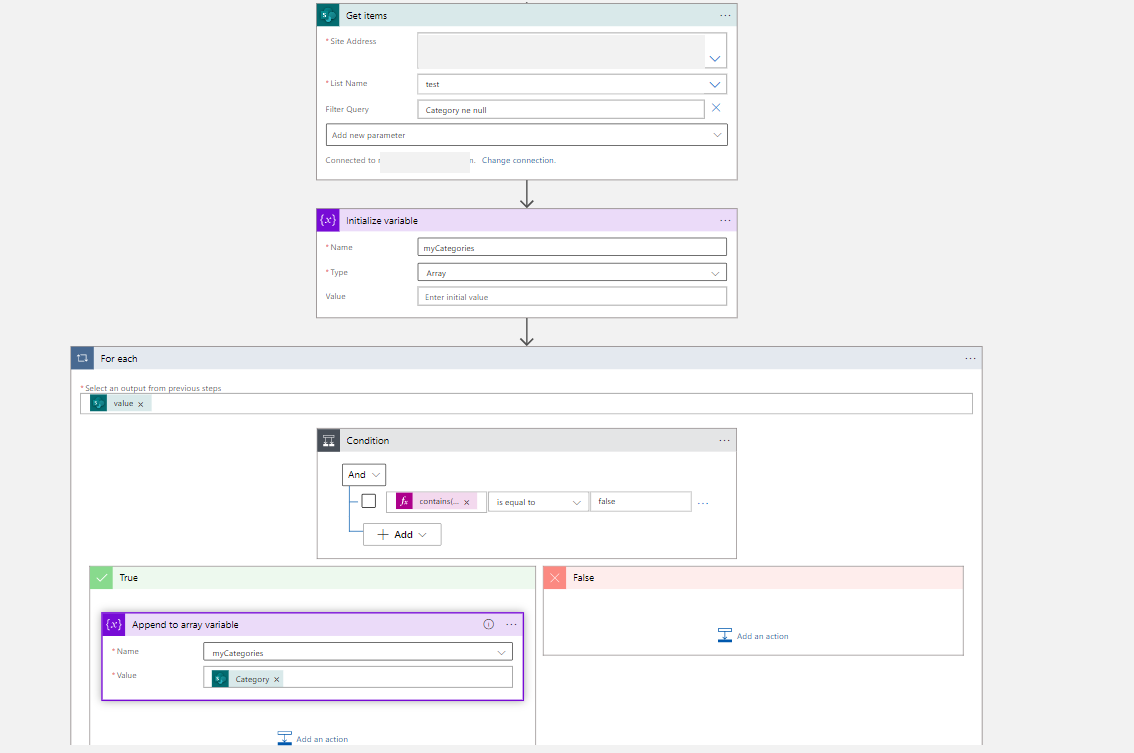
Task: Click the 'Select an output from previous steps' label
Action: pos(153,388)
